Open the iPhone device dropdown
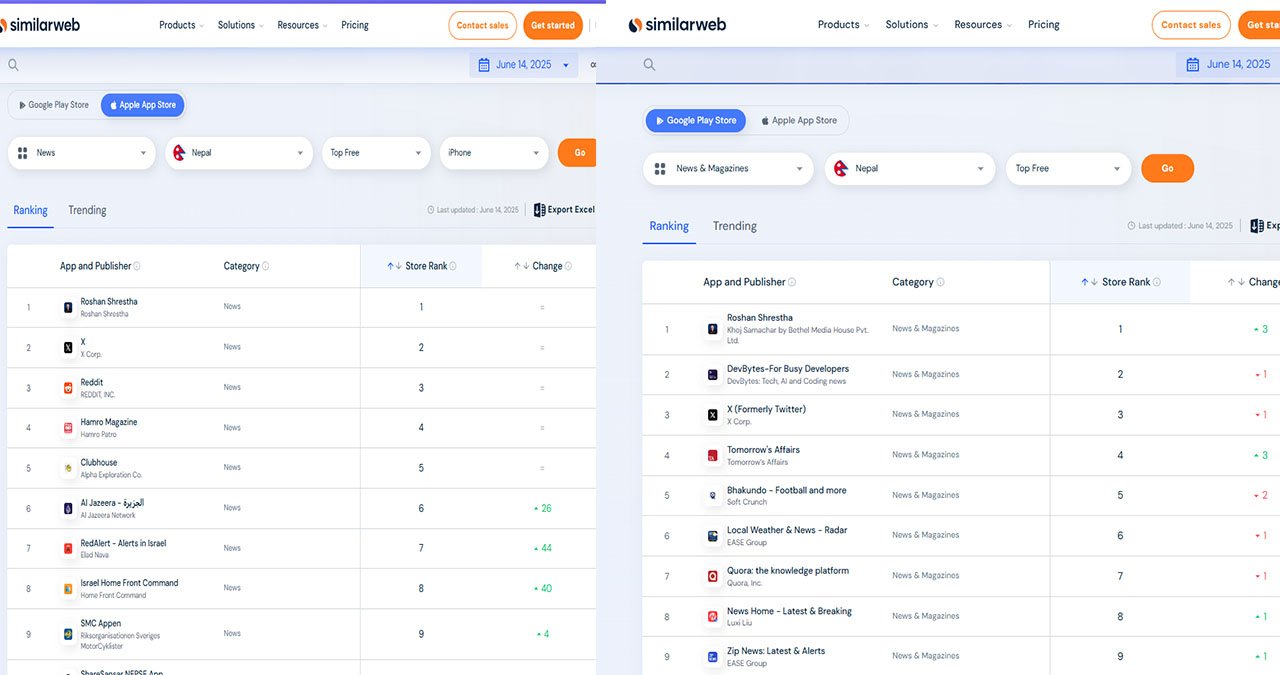Viewport: 1280px width, 675px height. click(494, 153)
